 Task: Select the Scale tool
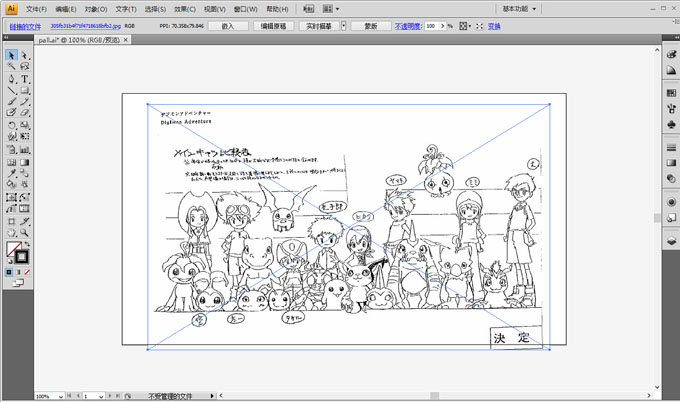pyautogui.click(x=25, y=125)
